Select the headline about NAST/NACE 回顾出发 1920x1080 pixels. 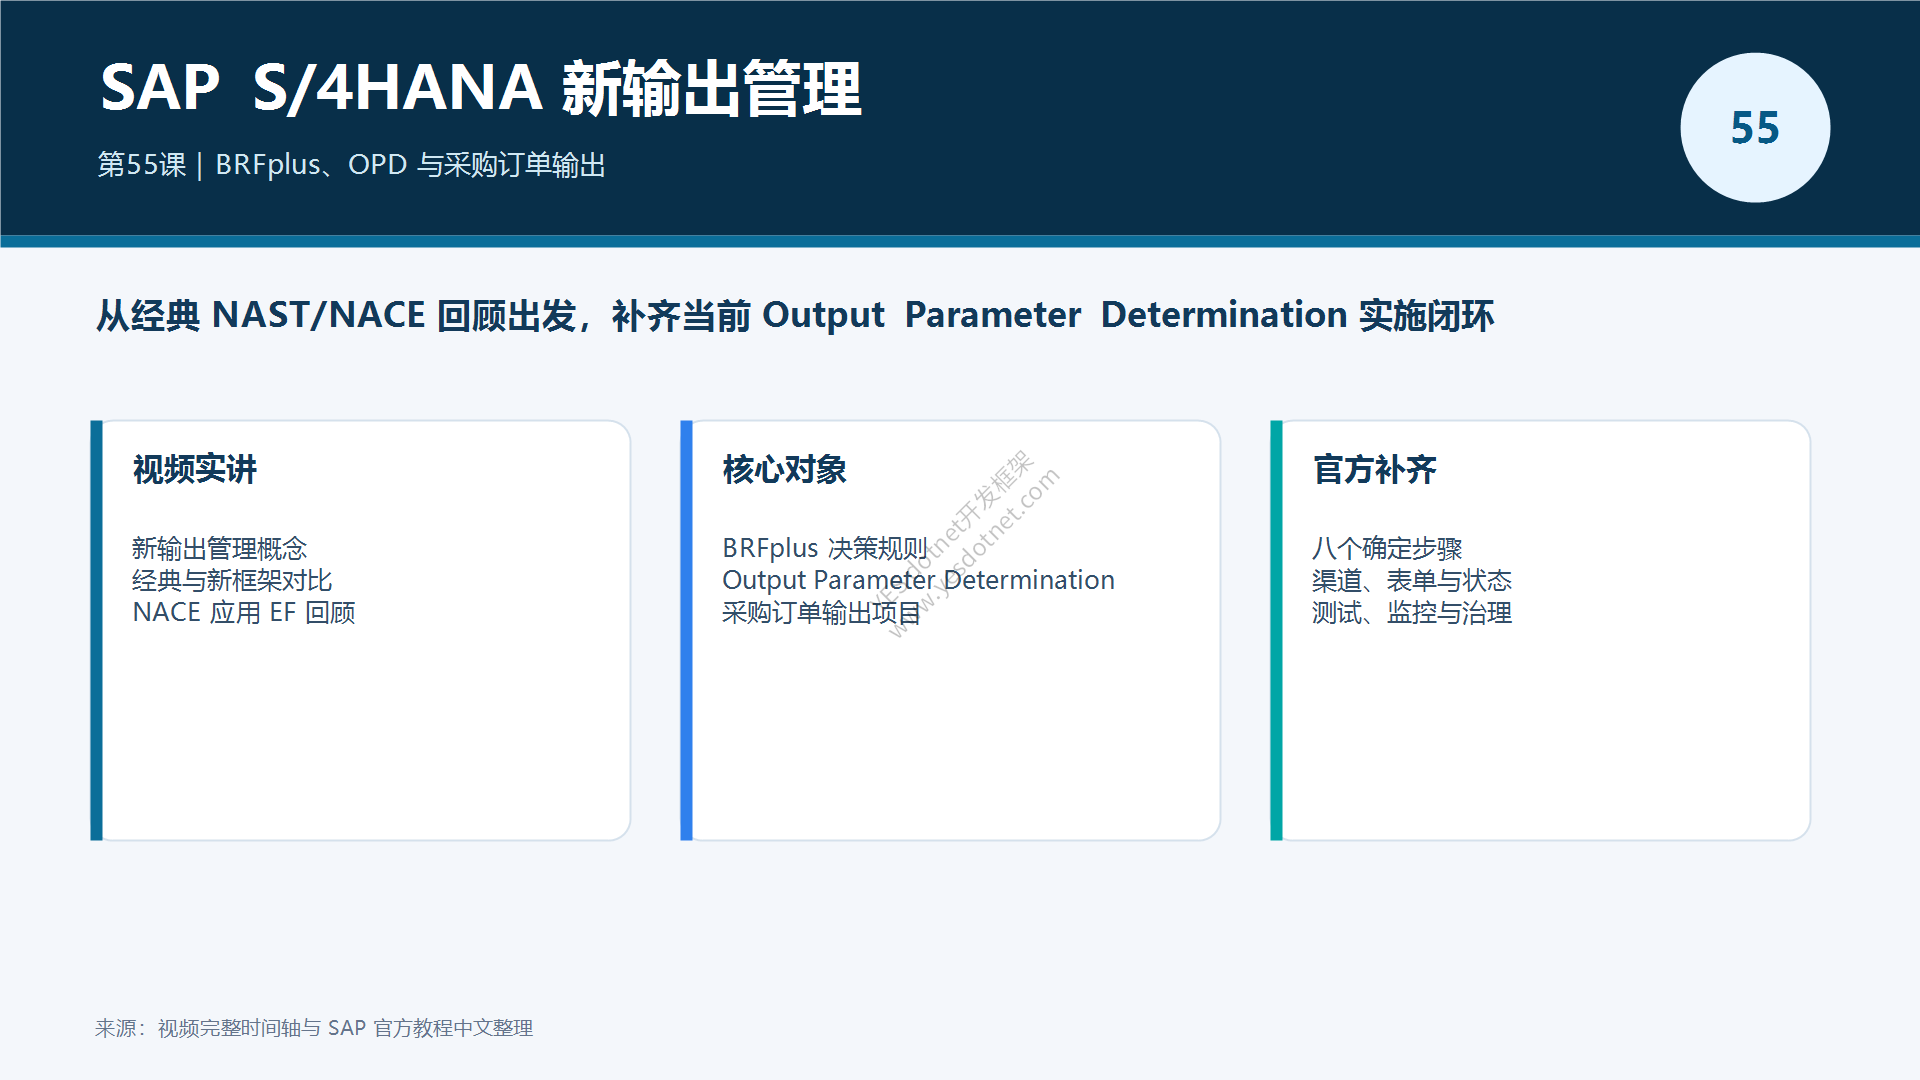pos(795,316)
